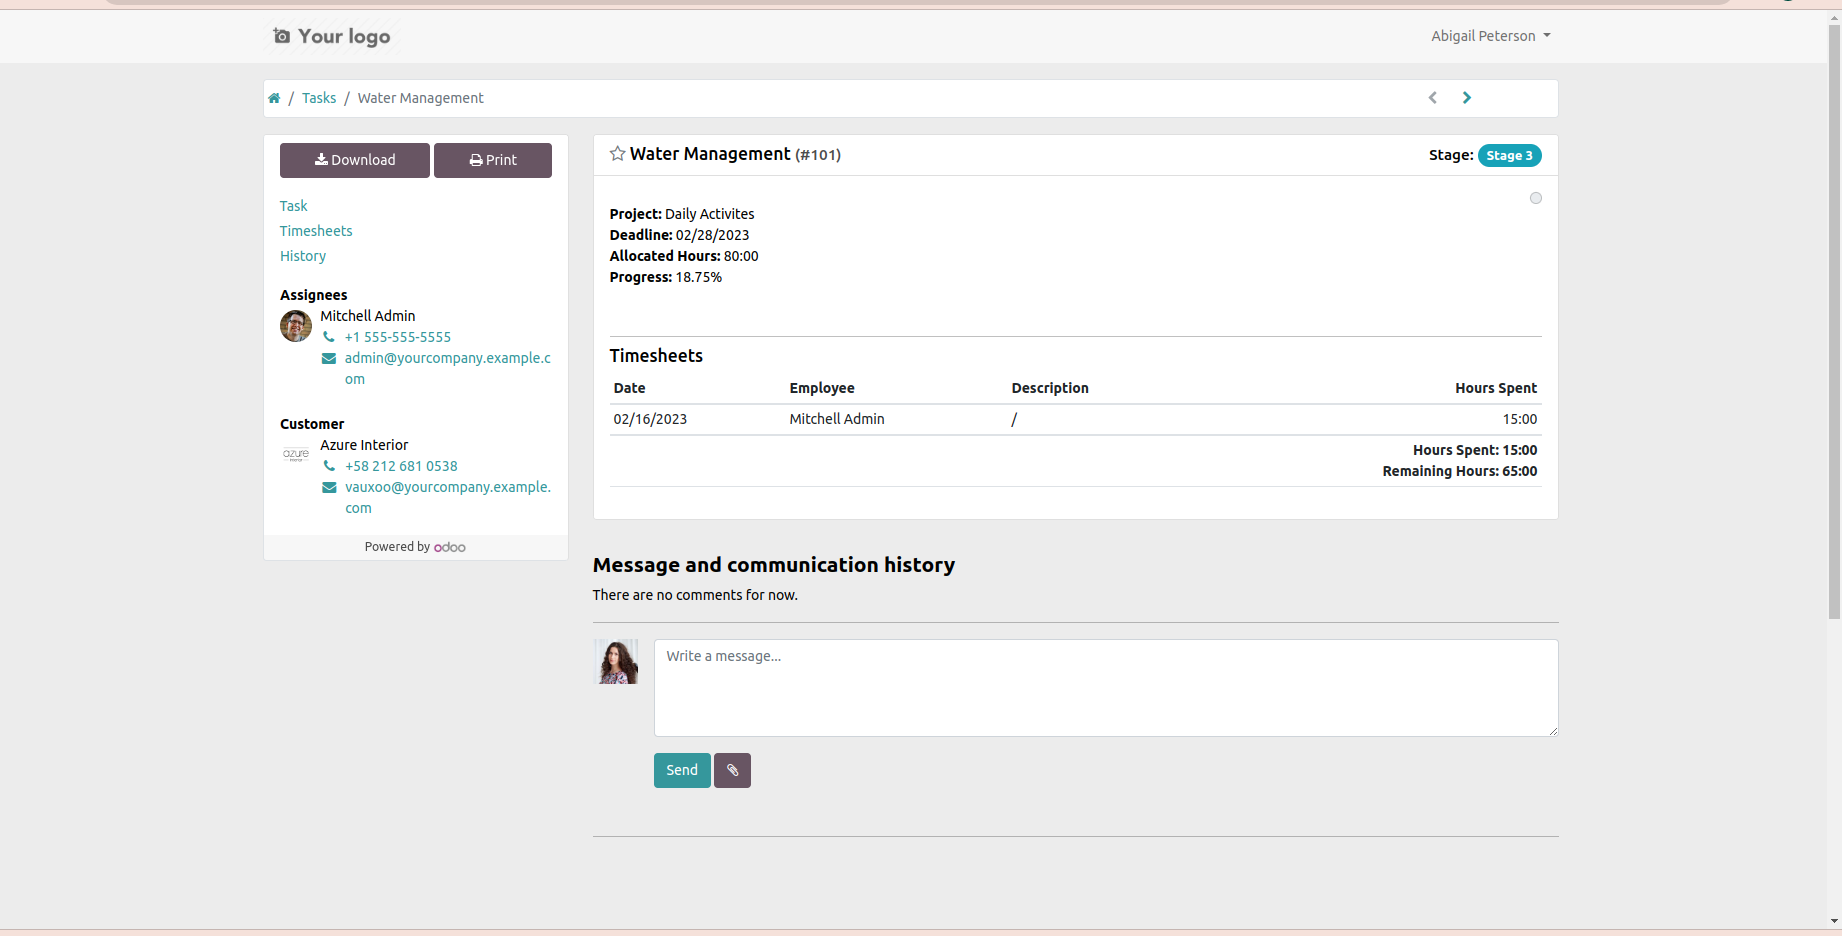Open the Abigail Peterson user dropdown

(1491, 36)
